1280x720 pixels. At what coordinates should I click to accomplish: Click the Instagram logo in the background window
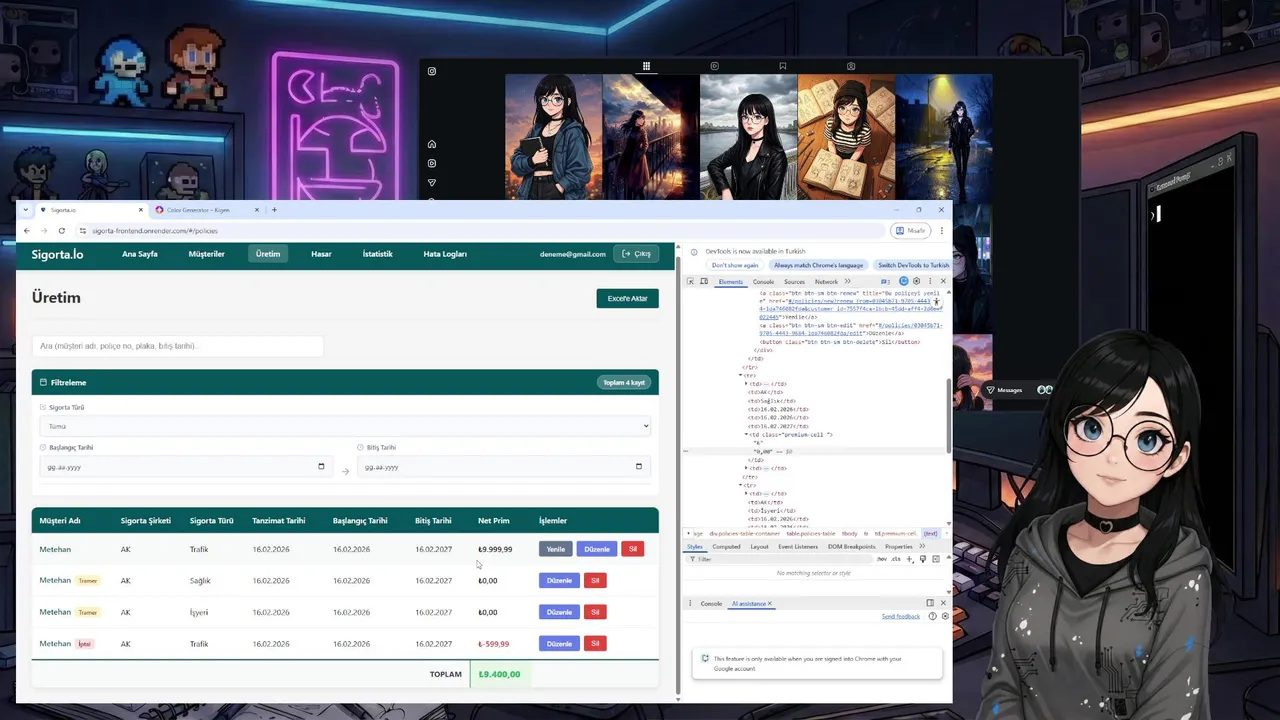coord(432,71)
